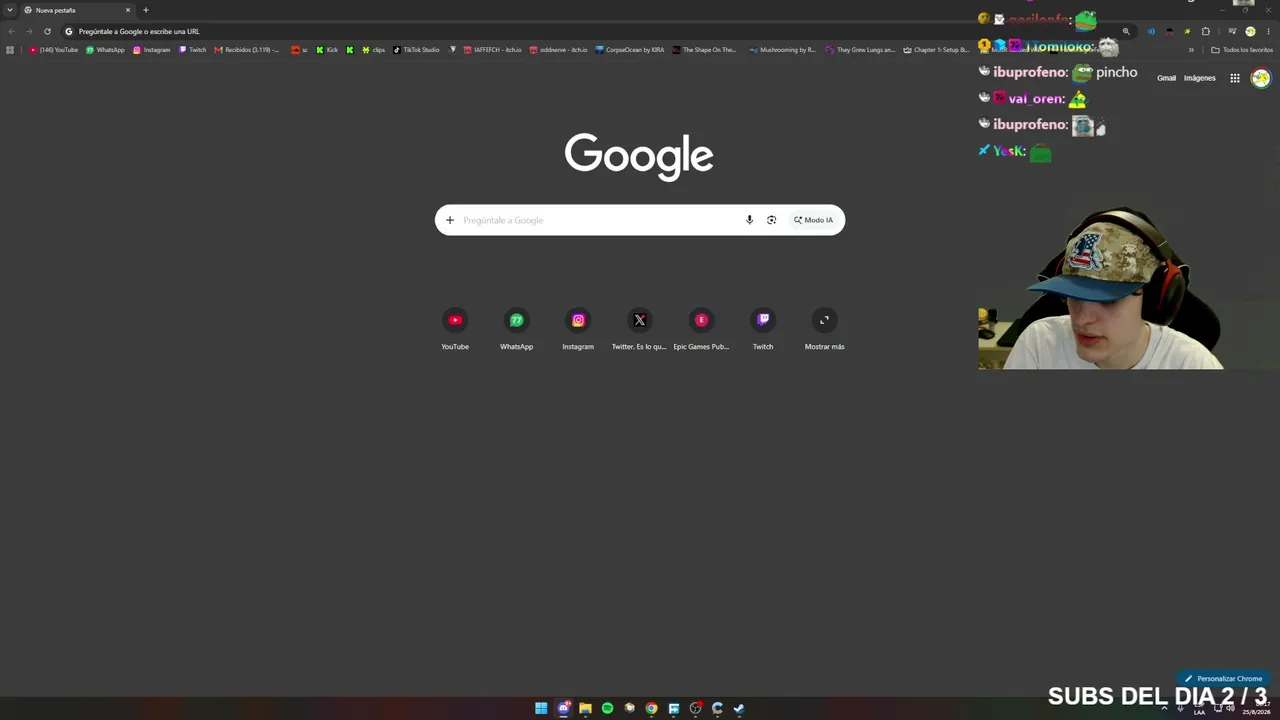Open the Extensions puzzle icon
1280x720 pixels.
[1205, 31]
